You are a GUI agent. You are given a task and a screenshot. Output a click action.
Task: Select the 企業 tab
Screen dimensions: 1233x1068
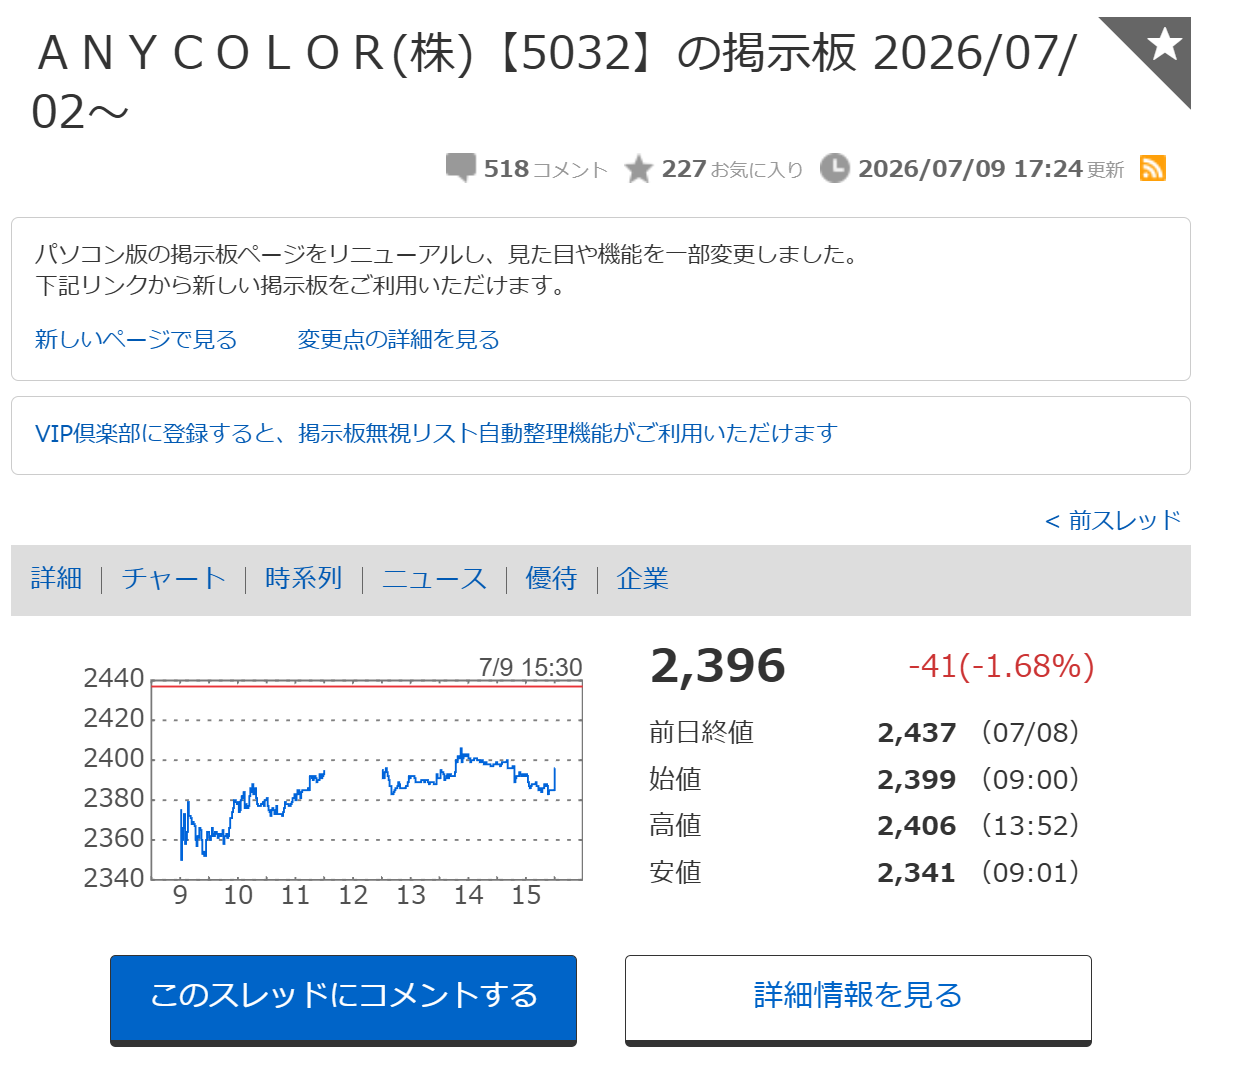point(643,578)
